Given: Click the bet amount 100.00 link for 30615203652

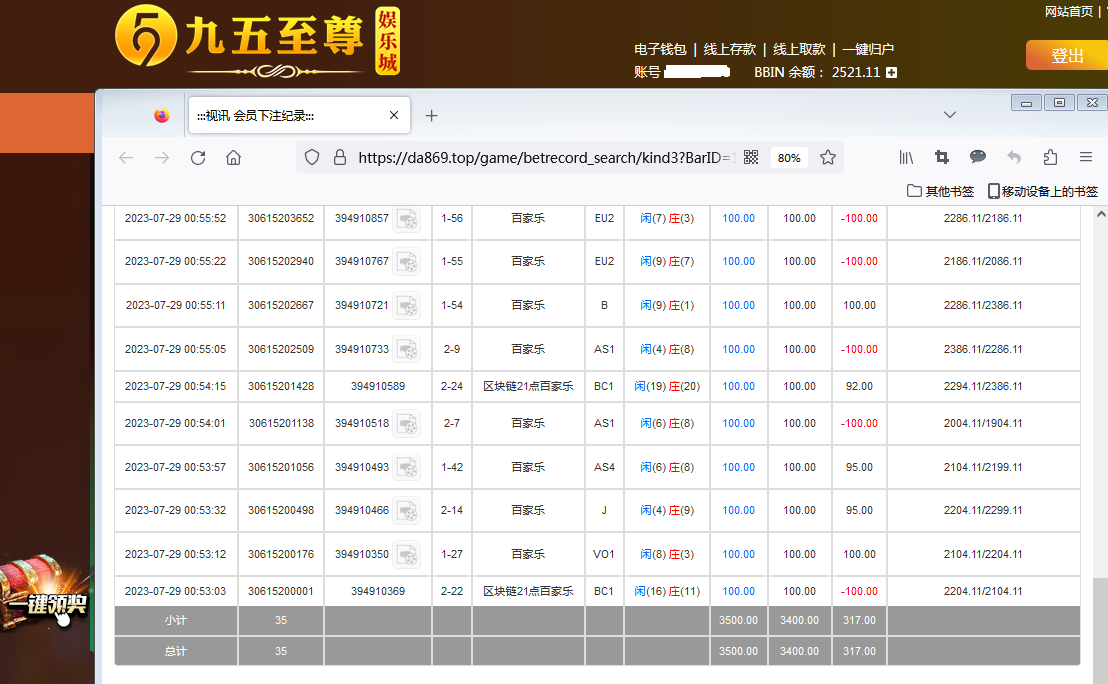Looking at the screenshot, I should (738, 218).
